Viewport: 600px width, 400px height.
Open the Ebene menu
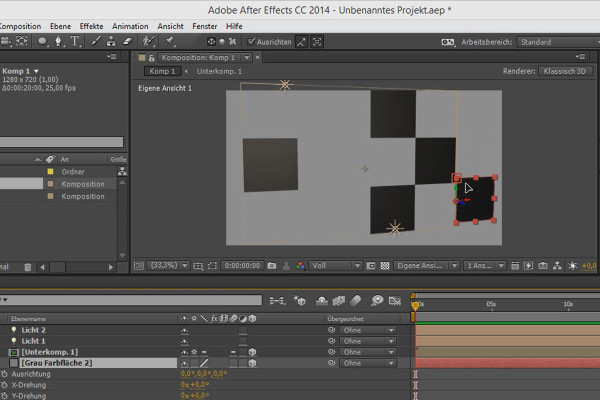(60, 26)
